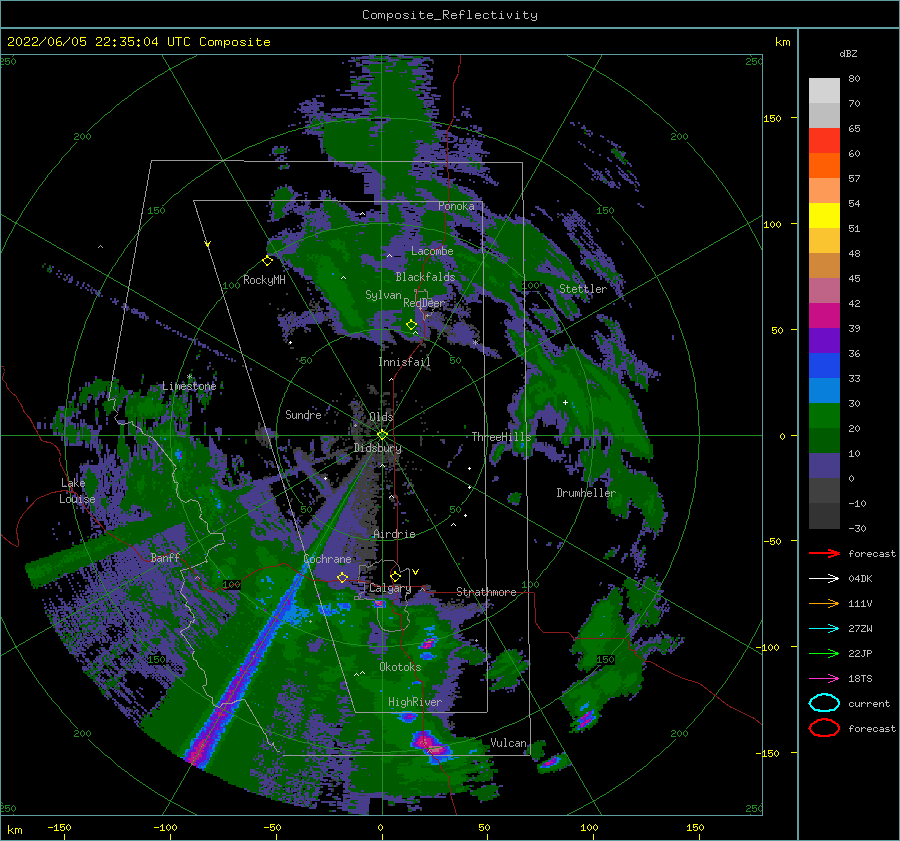Viewport: 900px width, 841px height.
Task: Click the yellow diamond marker below Cochrane
Action: 342,577
